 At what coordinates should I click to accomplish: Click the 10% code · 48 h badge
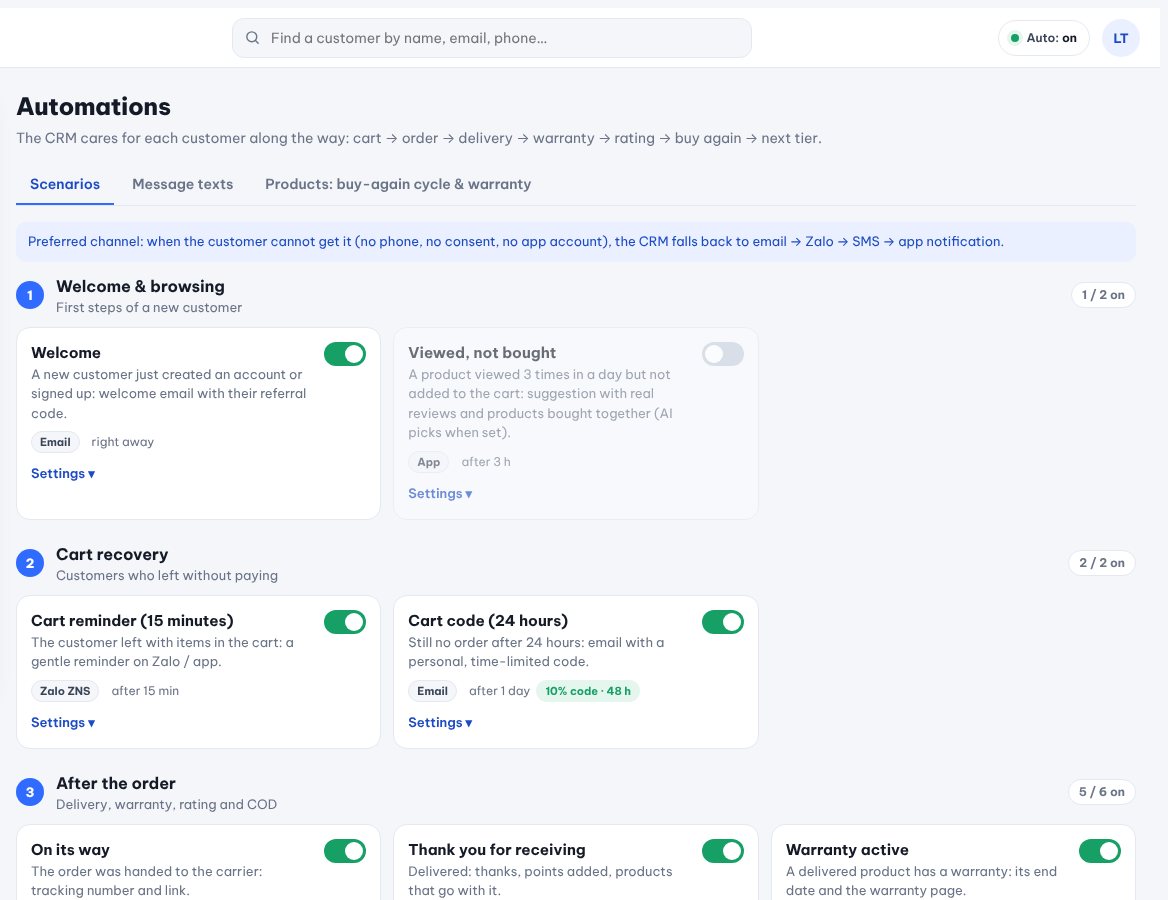(588, 691)
